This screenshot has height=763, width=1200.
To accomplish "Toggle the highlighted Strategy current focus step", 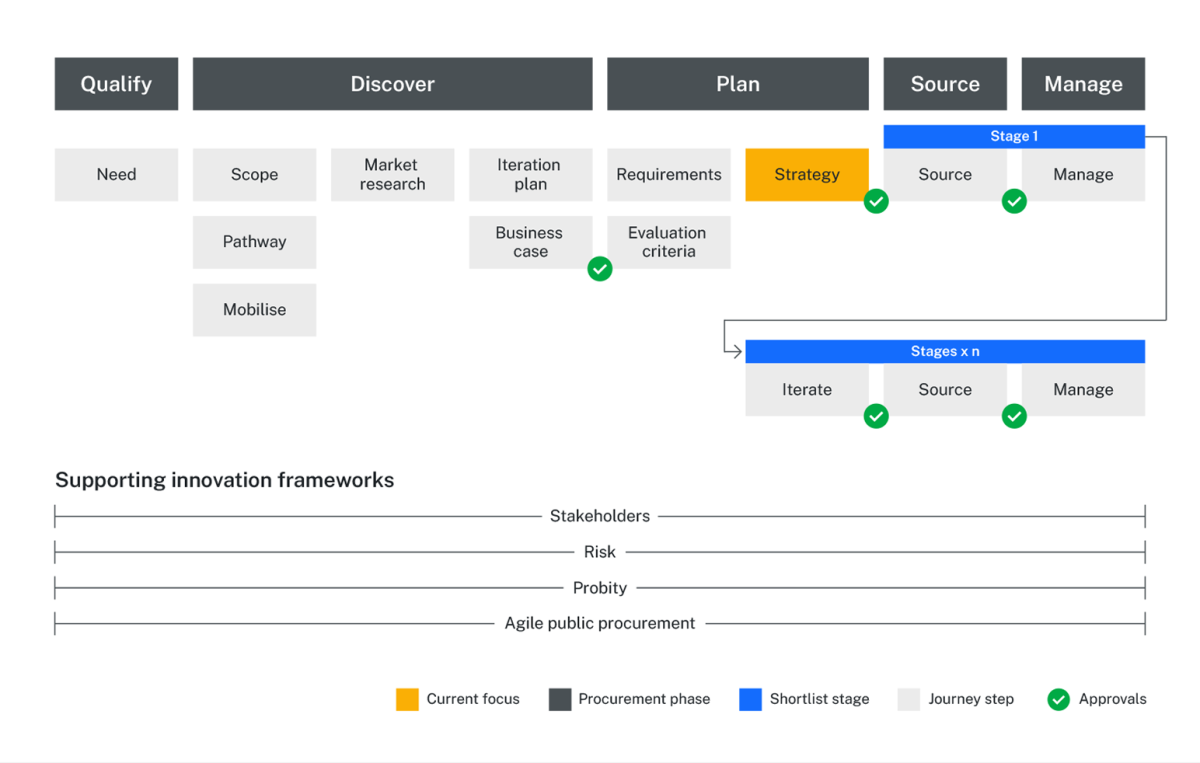I will pyautogui.click(x=806, y=174).
